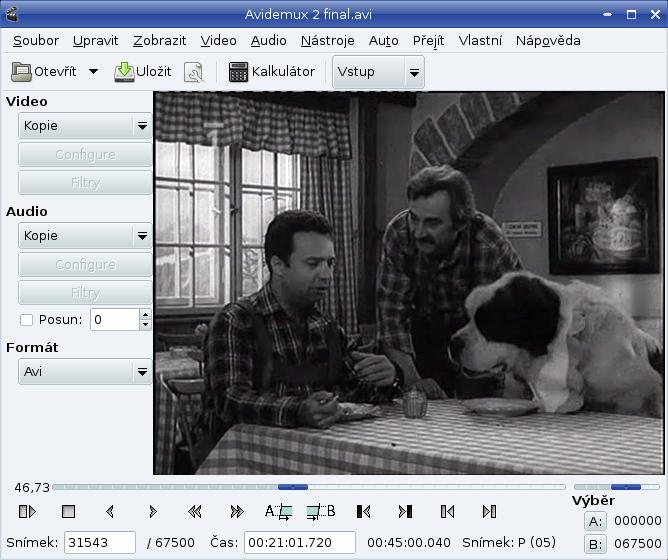Open the Audio menu
The height and width of the screenshot is (560, 668).
pos(268,40)
